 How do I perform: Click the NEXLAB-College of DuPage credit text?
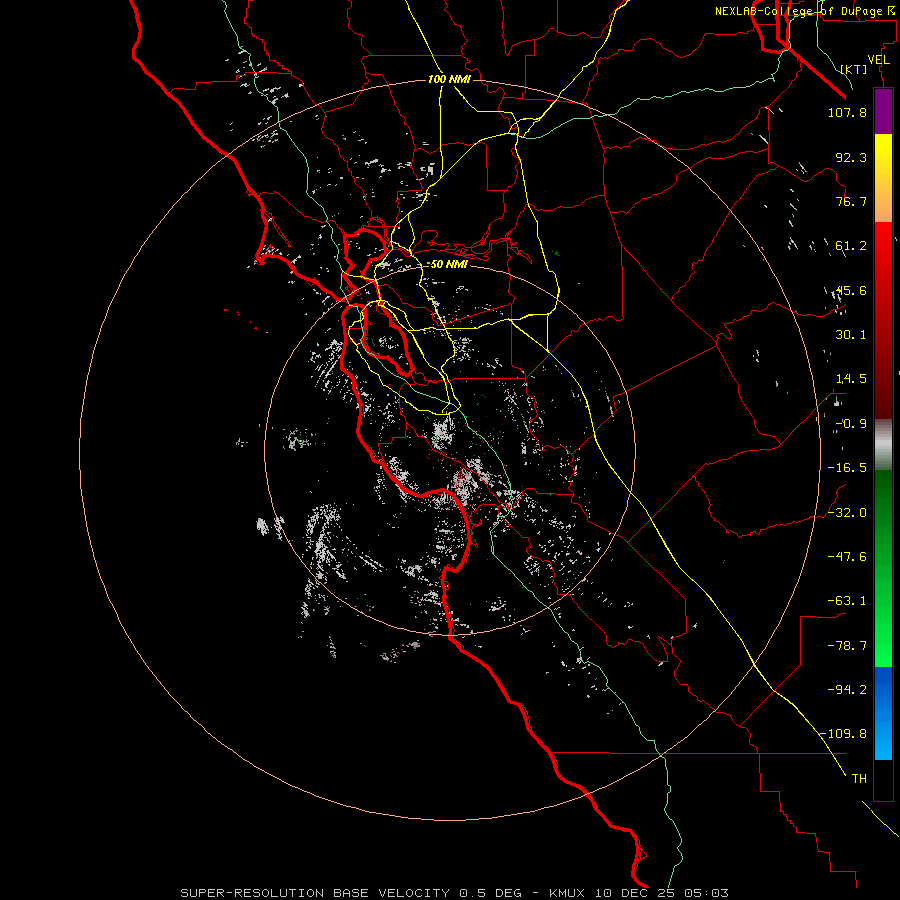804,11
